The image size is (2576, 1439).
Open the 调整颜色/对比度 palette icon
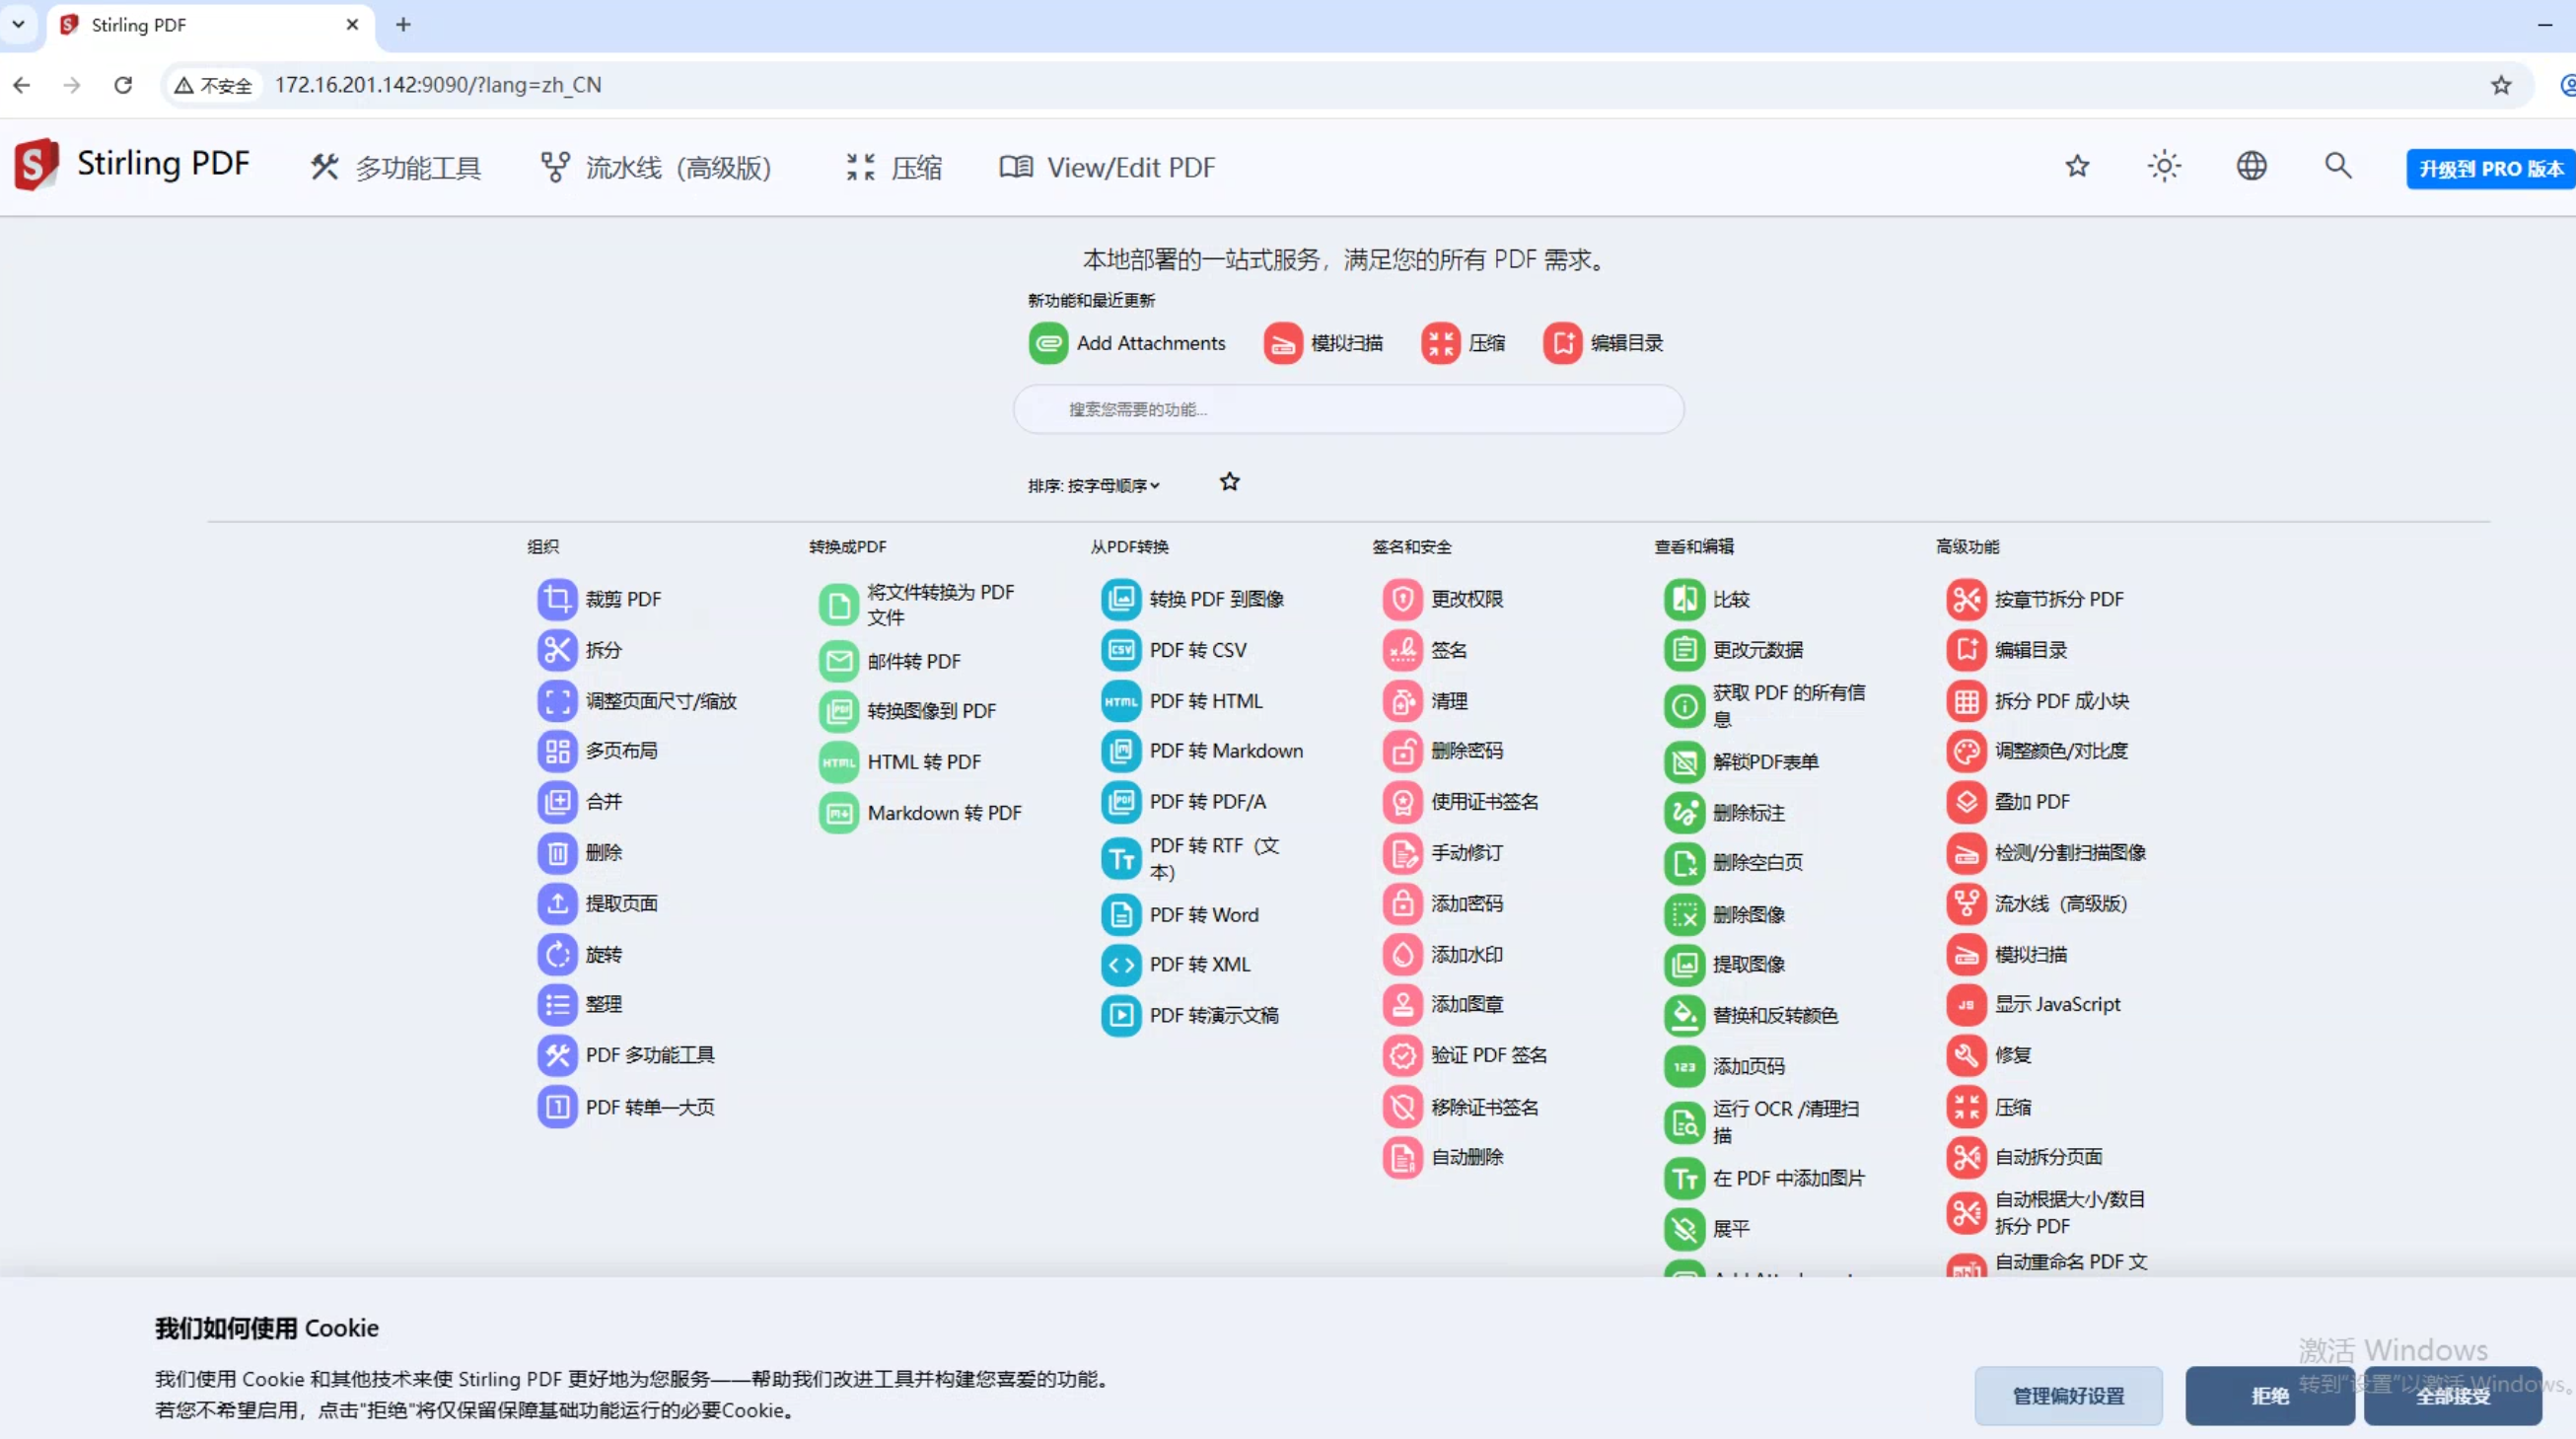[x=1967, y=751]
